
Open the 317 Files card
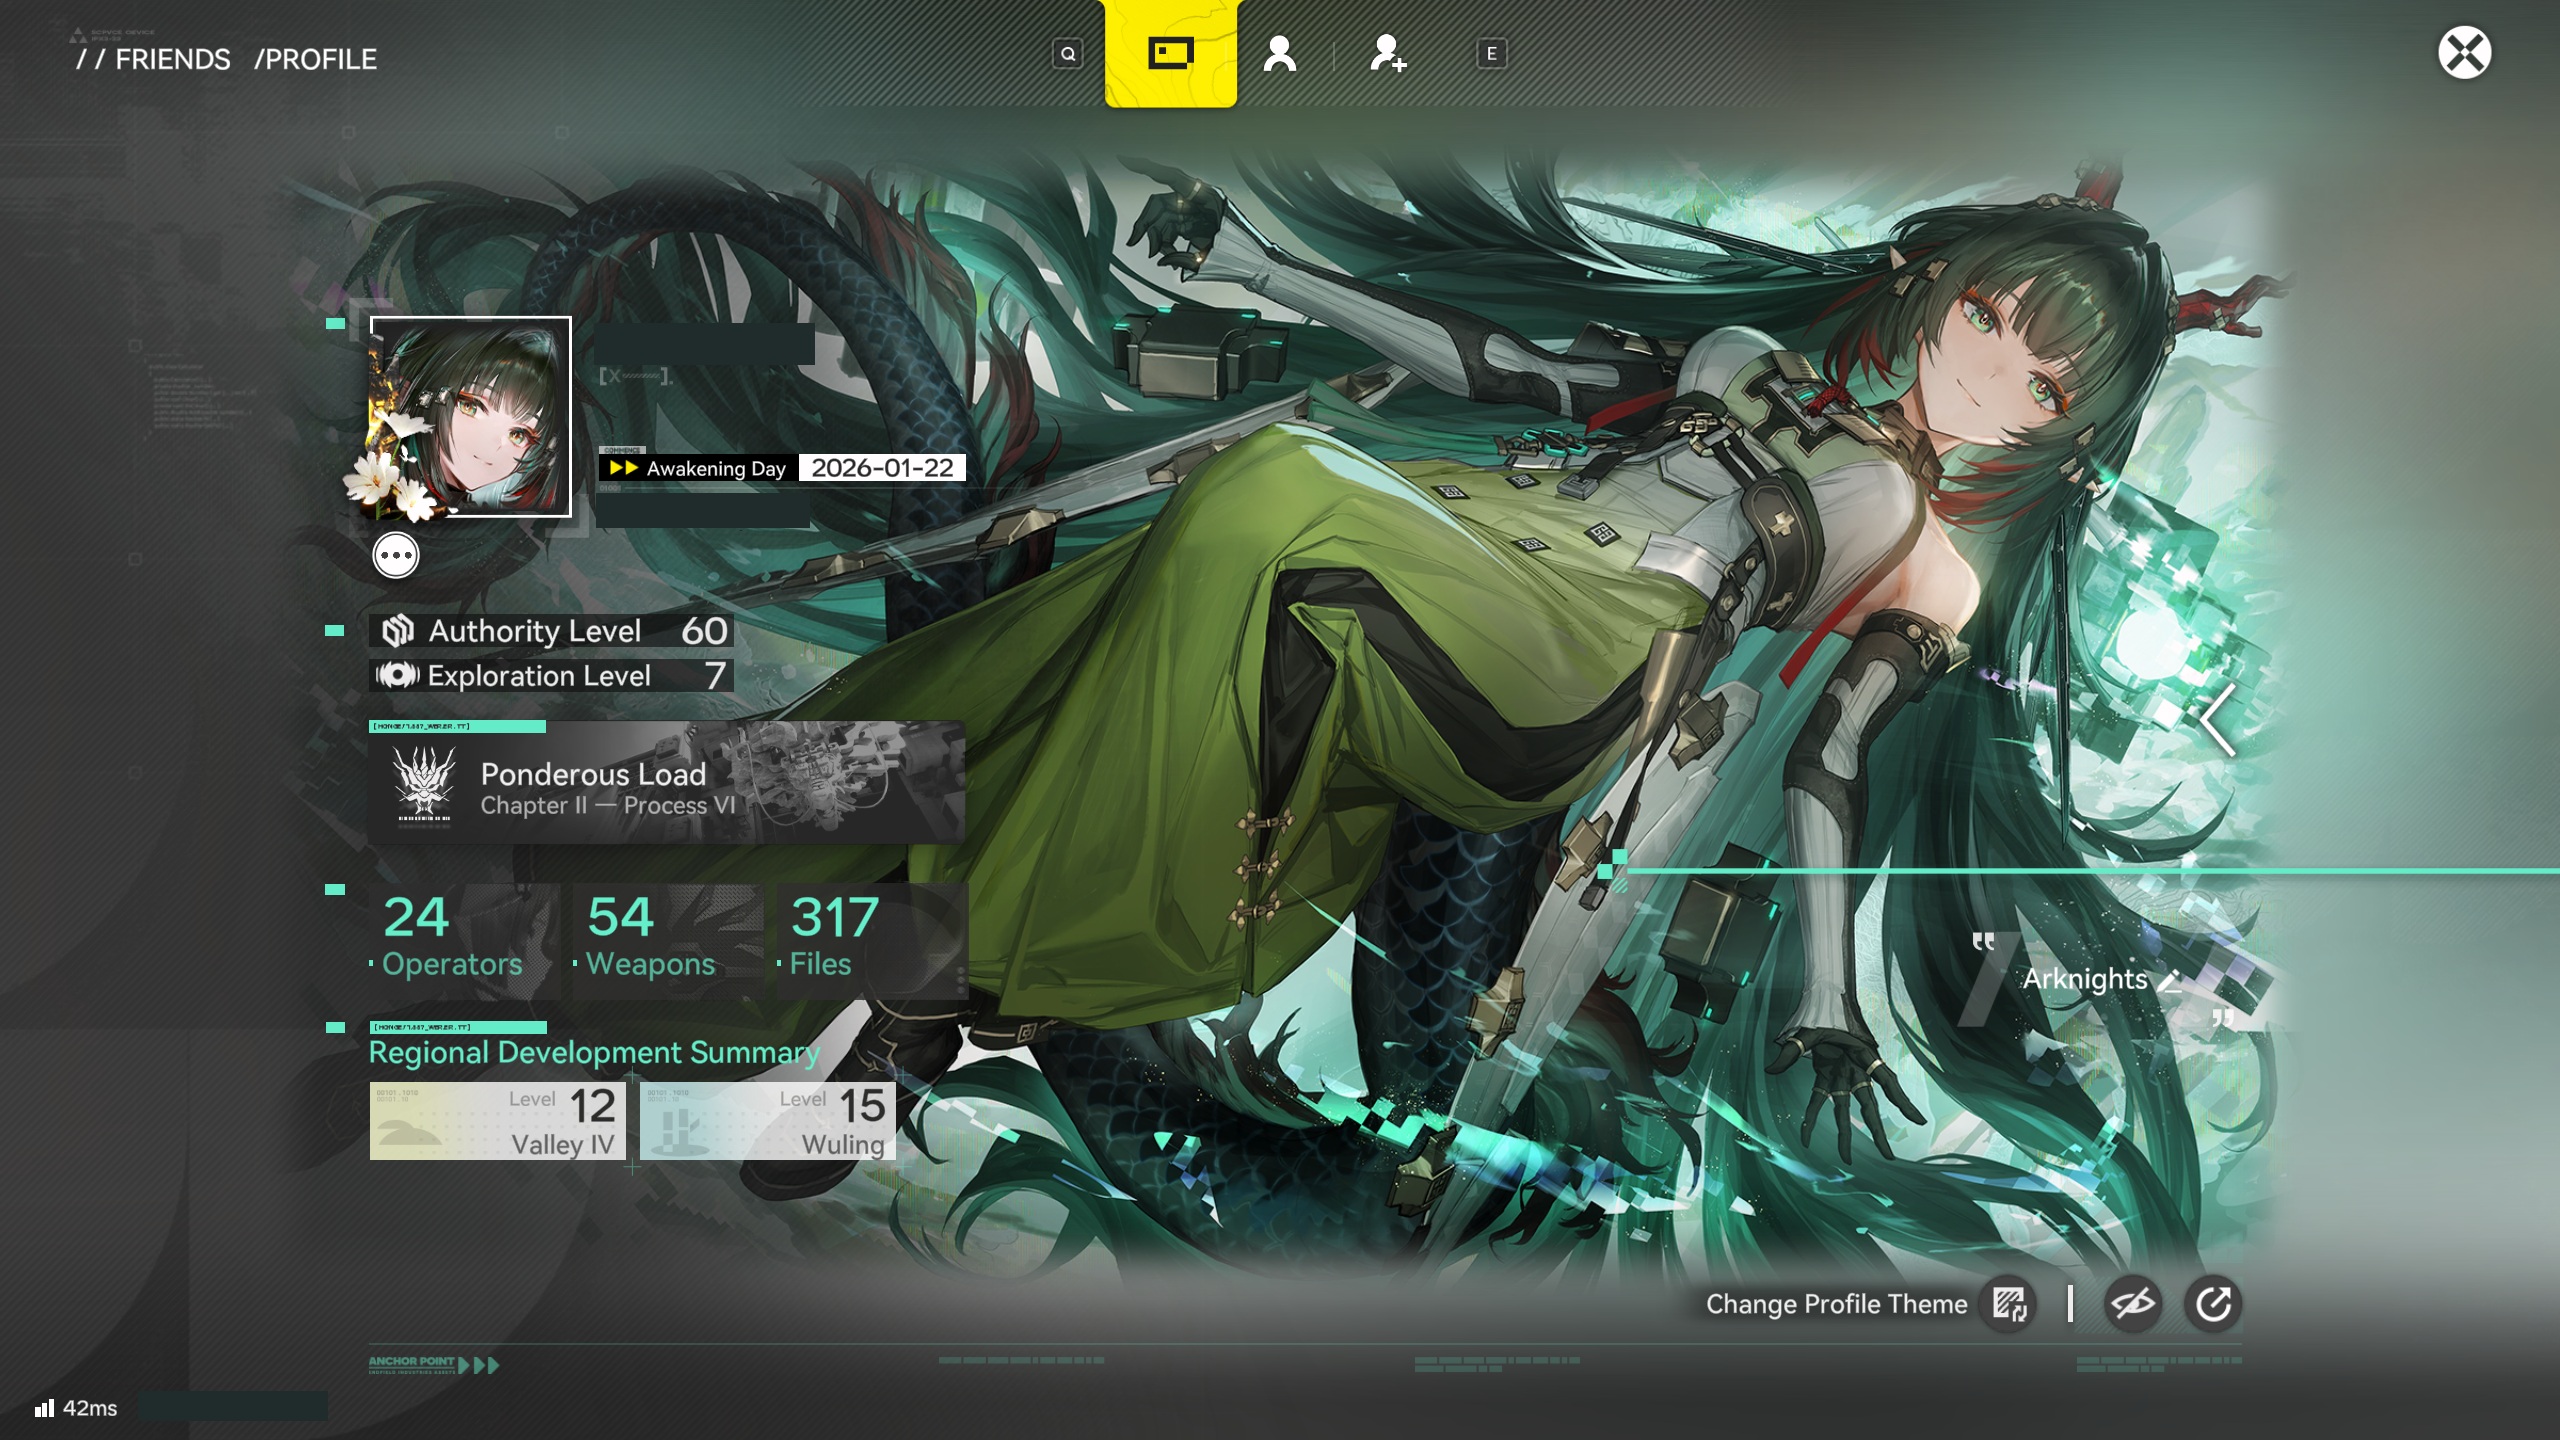[x=873, y=940]
